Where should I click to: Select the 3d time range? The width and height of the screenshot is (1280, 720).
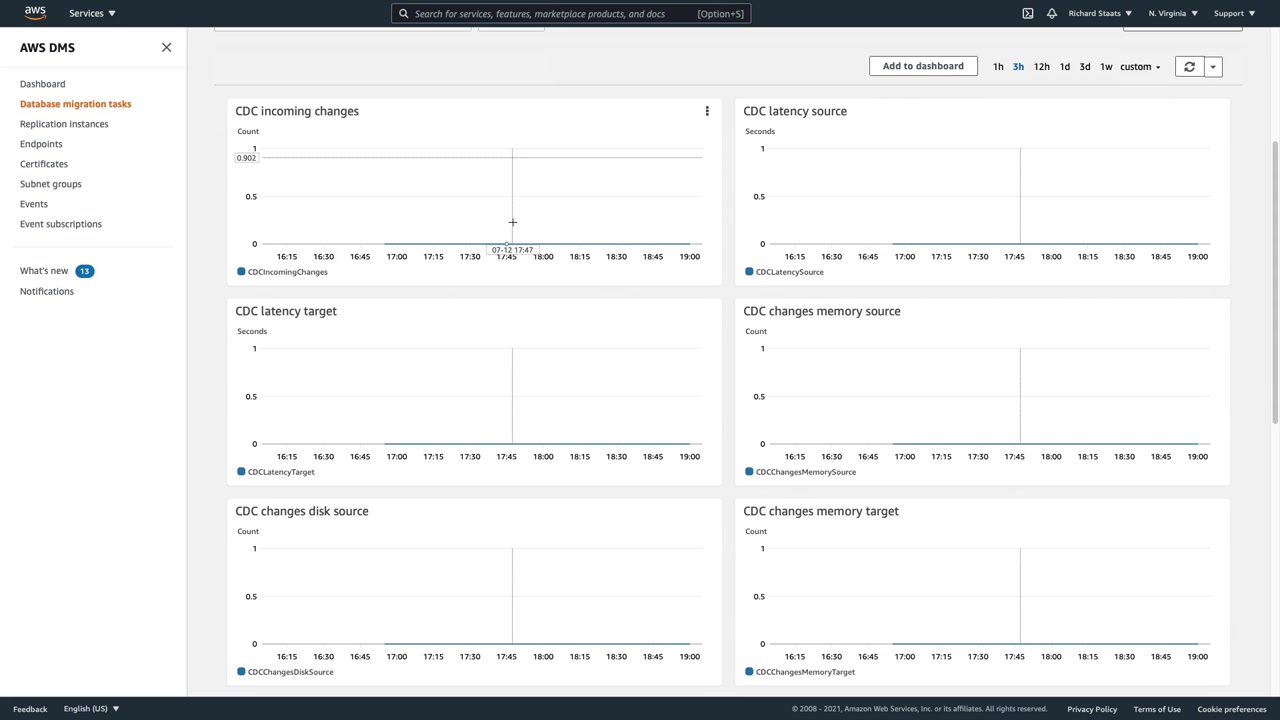(1085, 67)
